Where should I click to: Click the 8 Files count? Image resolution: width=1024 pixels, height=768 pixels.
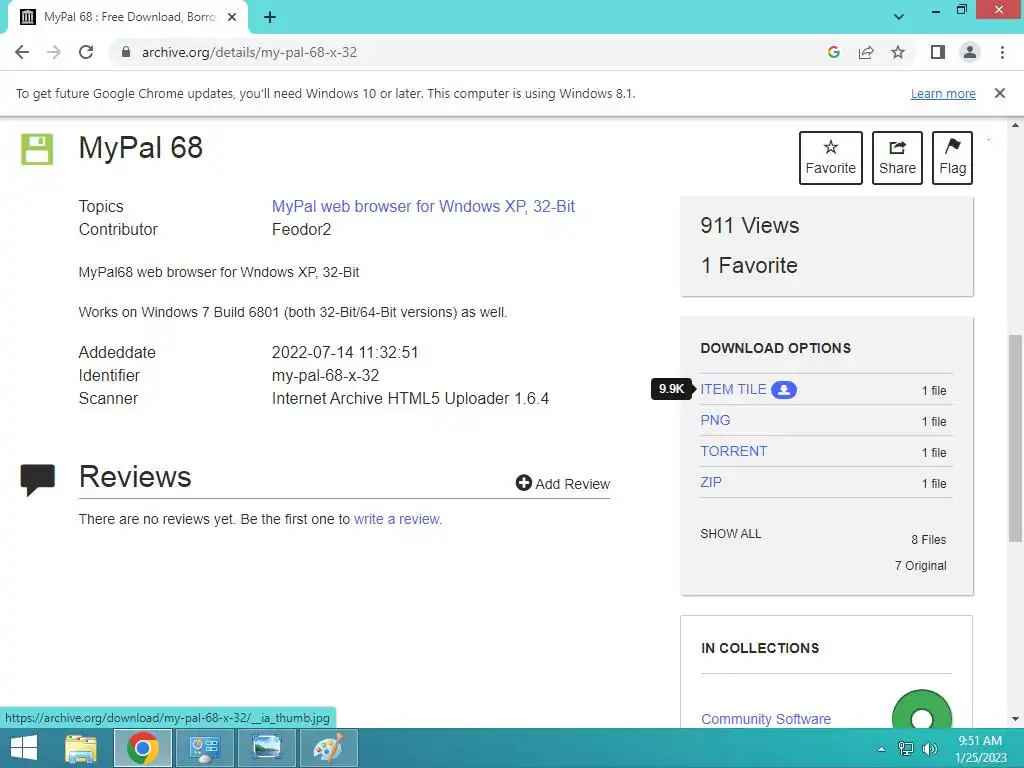coord(929,539)
